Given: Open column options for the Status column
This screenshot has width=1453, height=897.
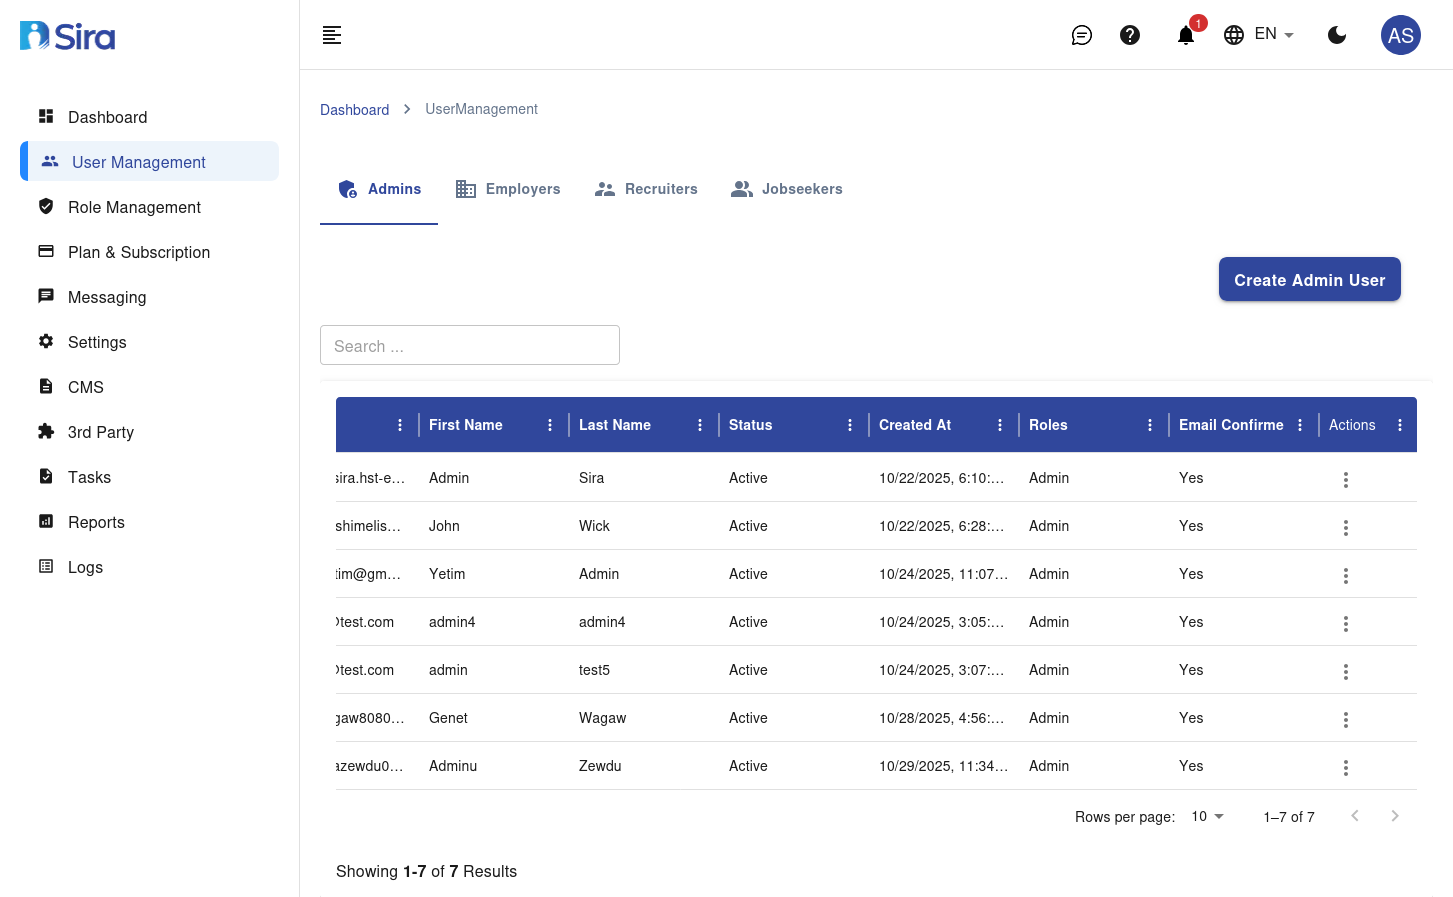Looking at the screenshot, I should click(849, 424).
